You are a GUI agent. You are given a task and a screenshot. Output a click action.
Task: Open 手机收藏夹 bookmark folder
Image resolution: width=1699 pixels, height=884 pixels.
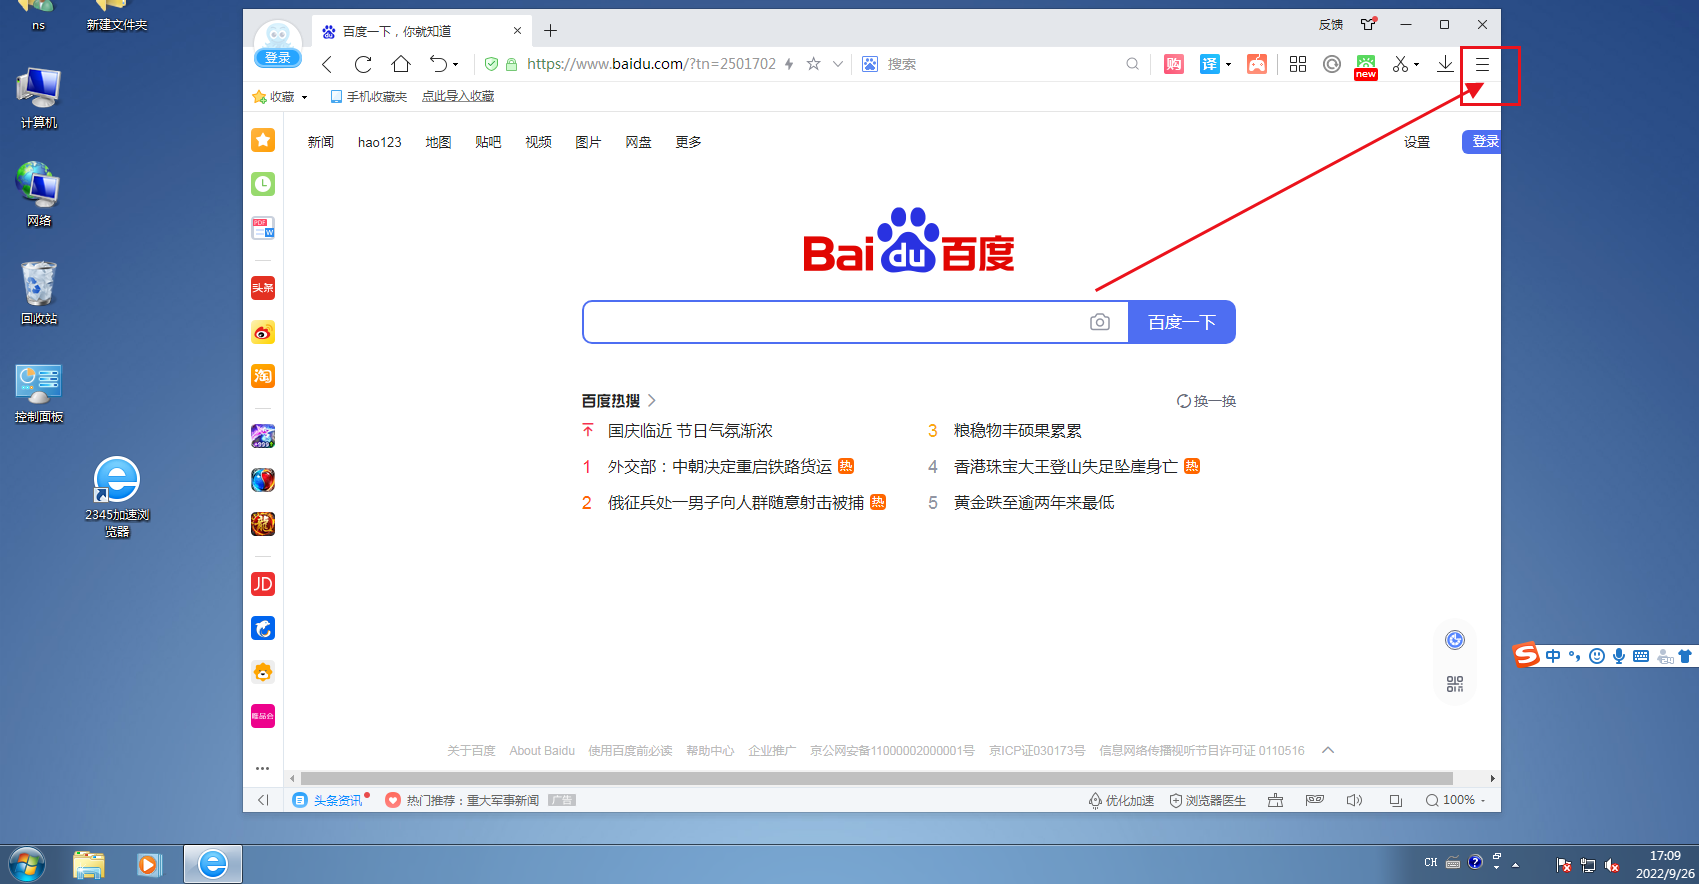[368, 97]
